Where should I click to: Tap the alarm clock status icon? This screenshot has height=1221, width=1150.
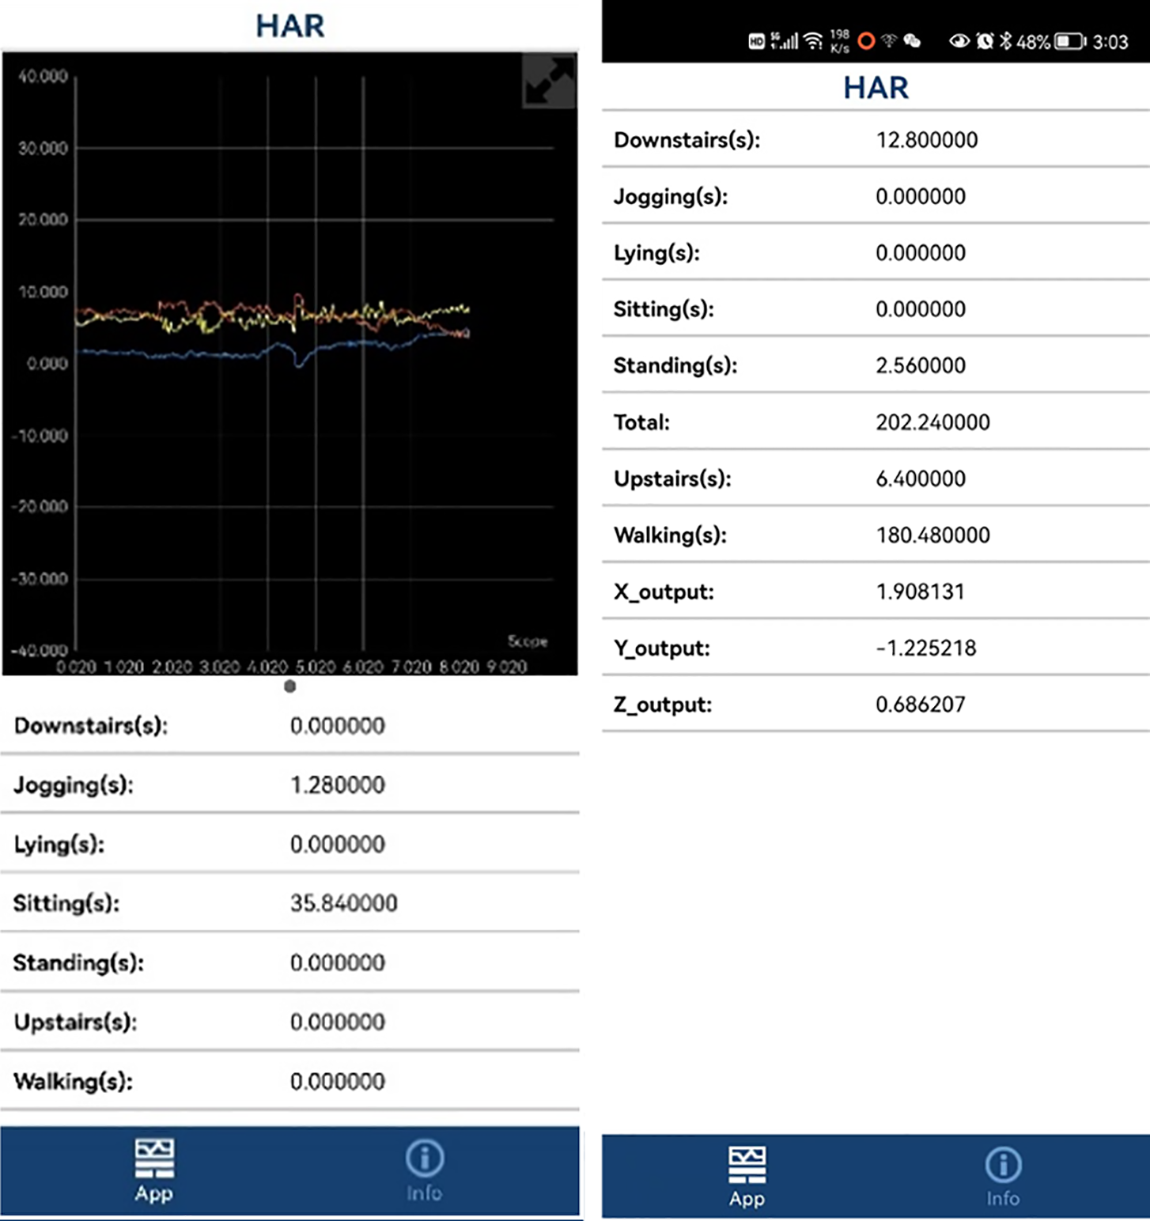click(x=985, y=41)
